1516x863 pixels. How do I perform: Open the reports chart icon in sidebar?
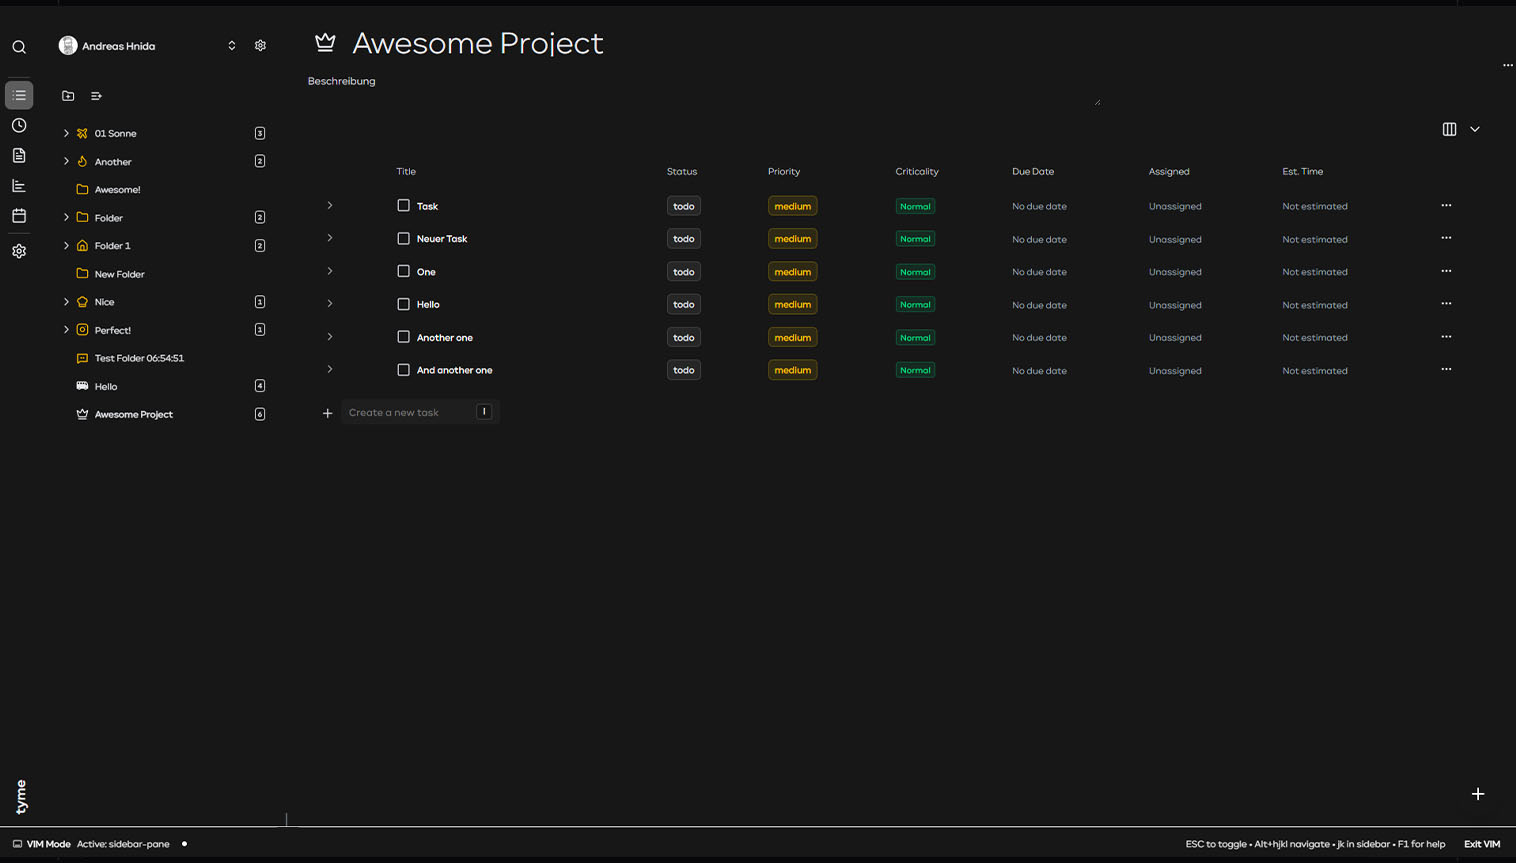[19, 186]
